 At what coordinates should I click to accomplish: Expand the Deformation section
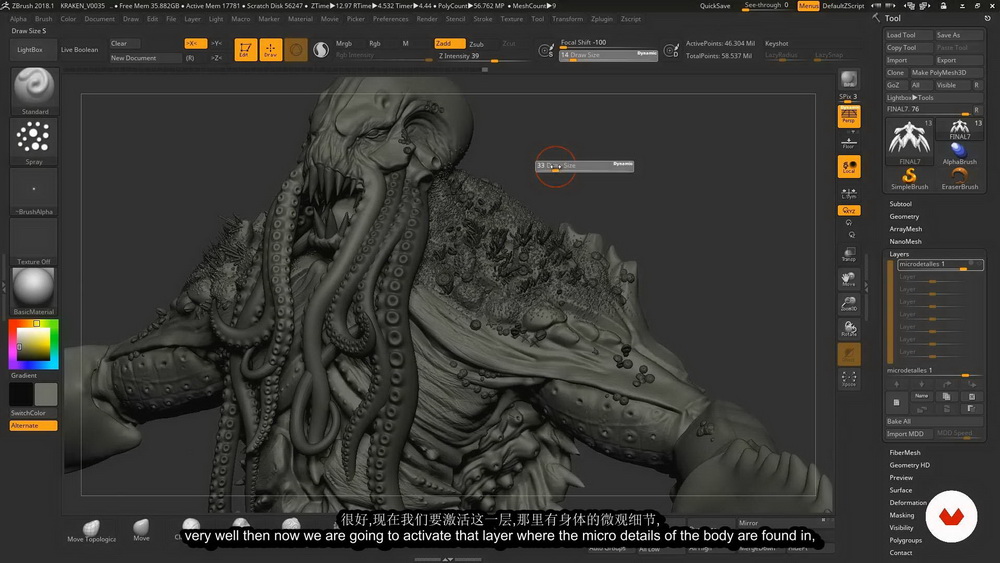[908, 502]
